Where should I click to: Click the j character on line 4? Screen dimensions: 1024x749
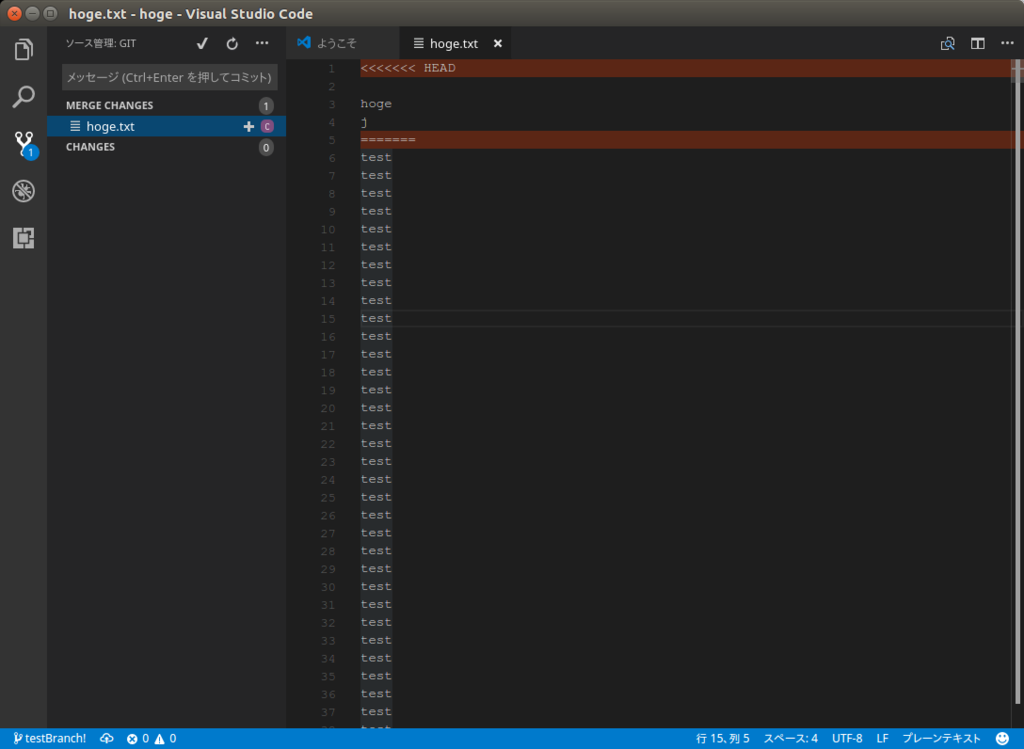(x=364, y=122)
